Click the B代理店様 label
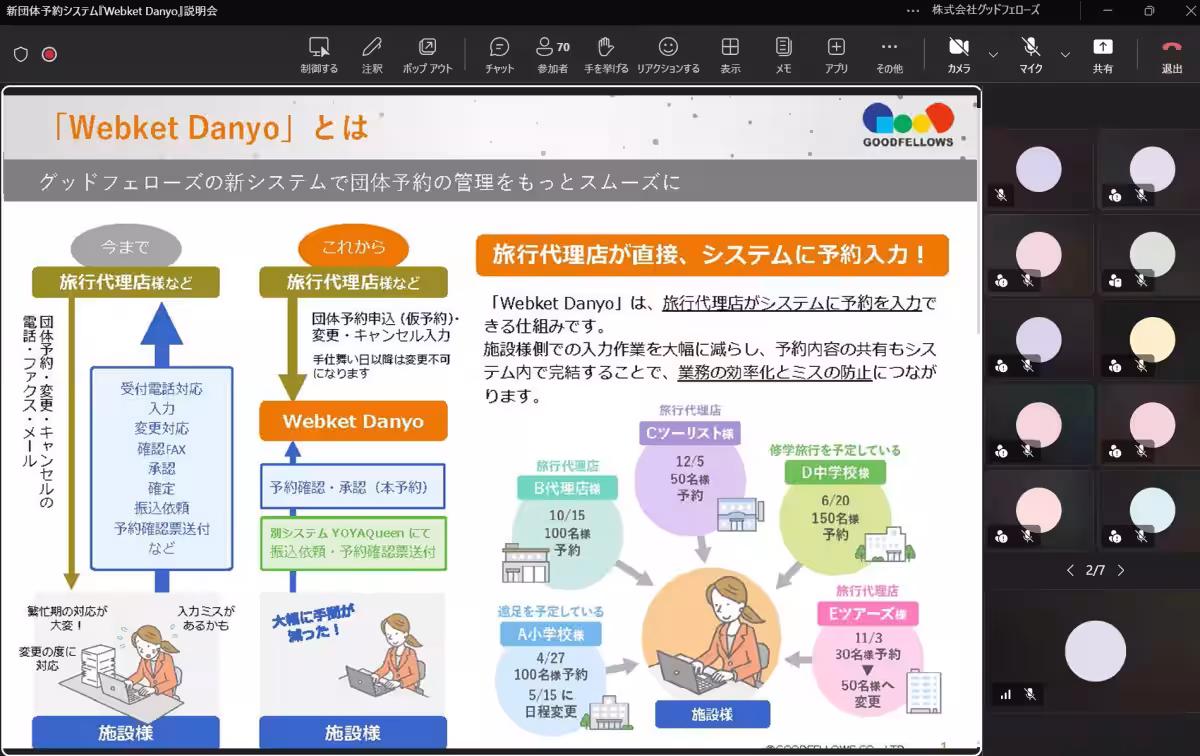Image resolution: width=1200 pixels, height=756 pixels. [567, 489]
